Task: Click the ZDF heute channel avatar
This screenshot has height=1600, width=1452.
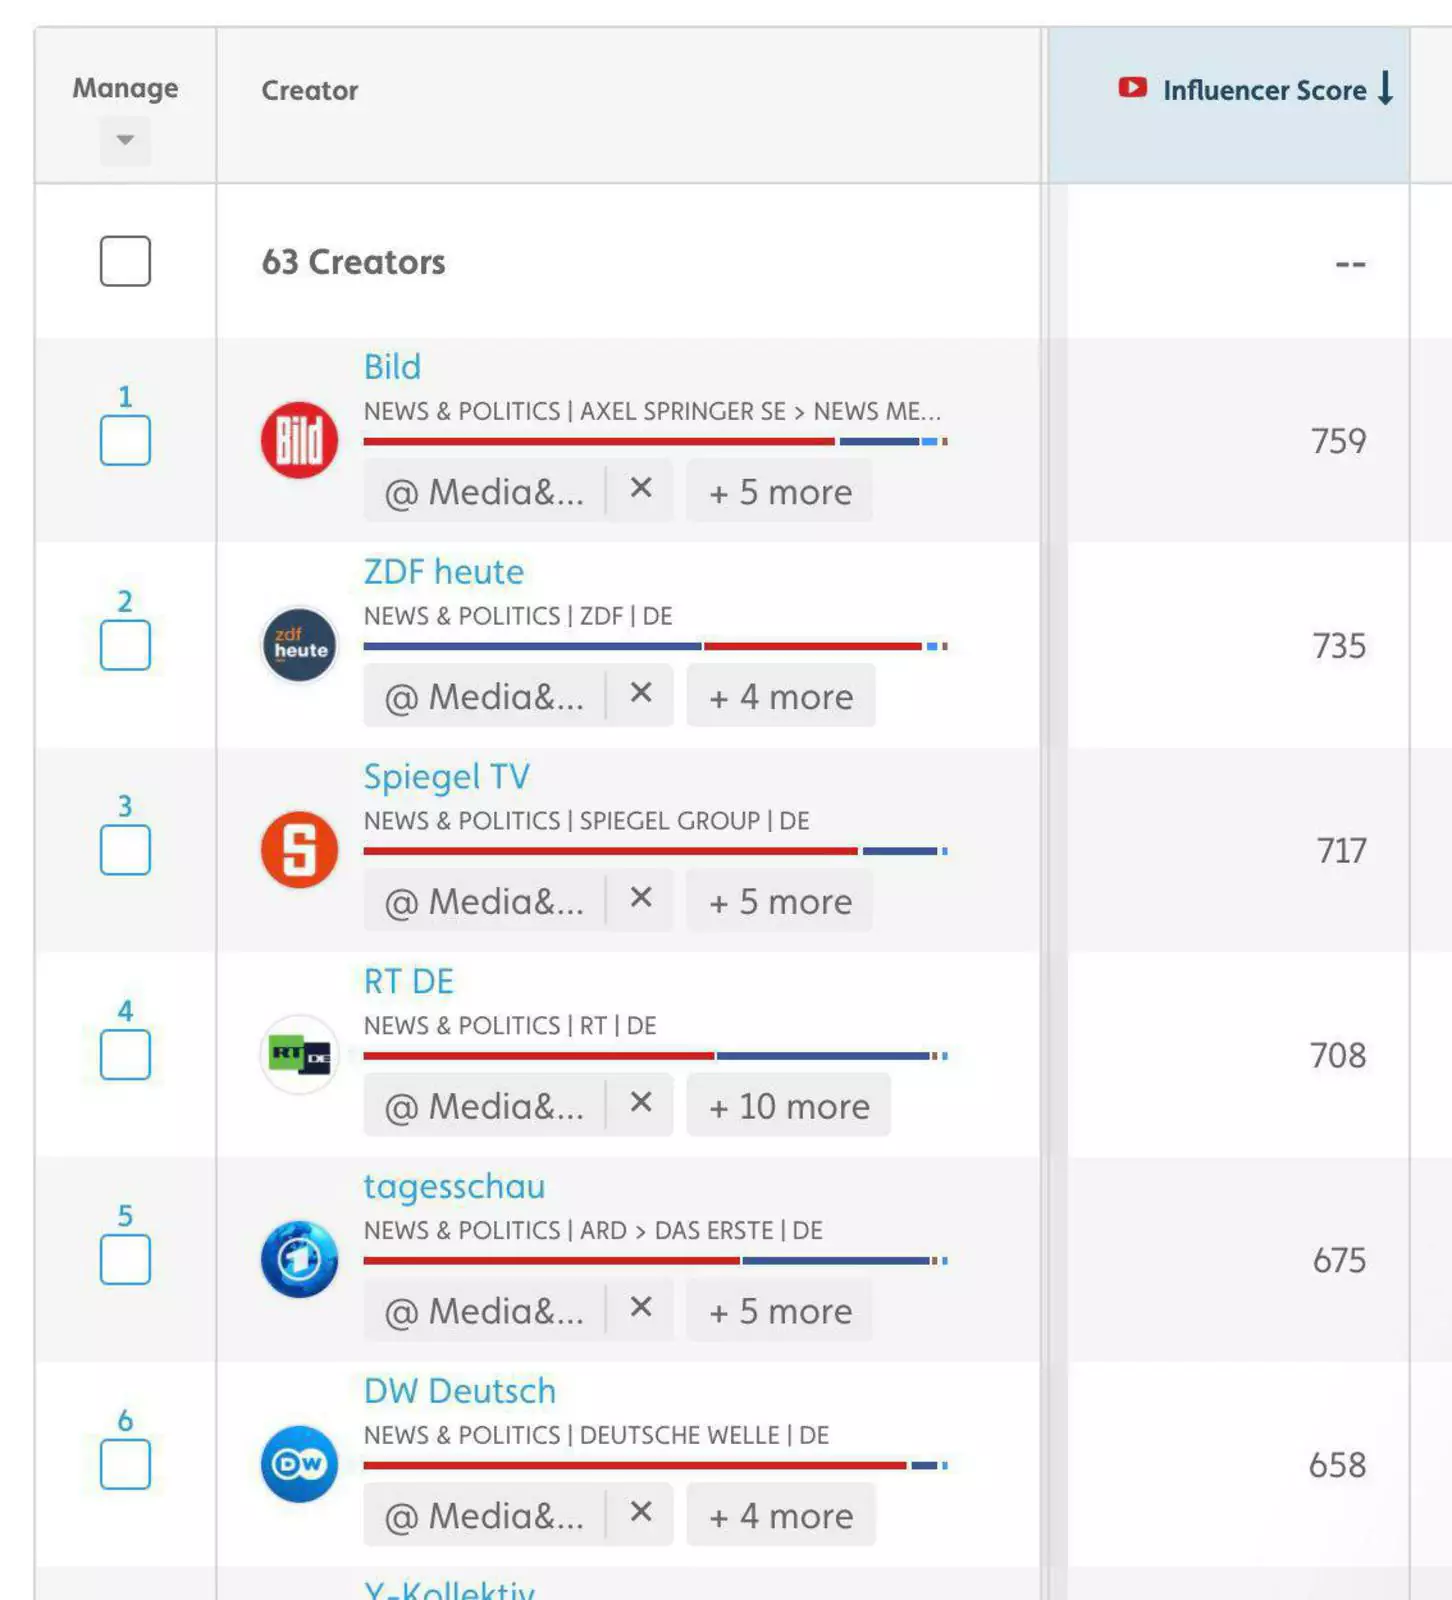Action: pos(299,645)
